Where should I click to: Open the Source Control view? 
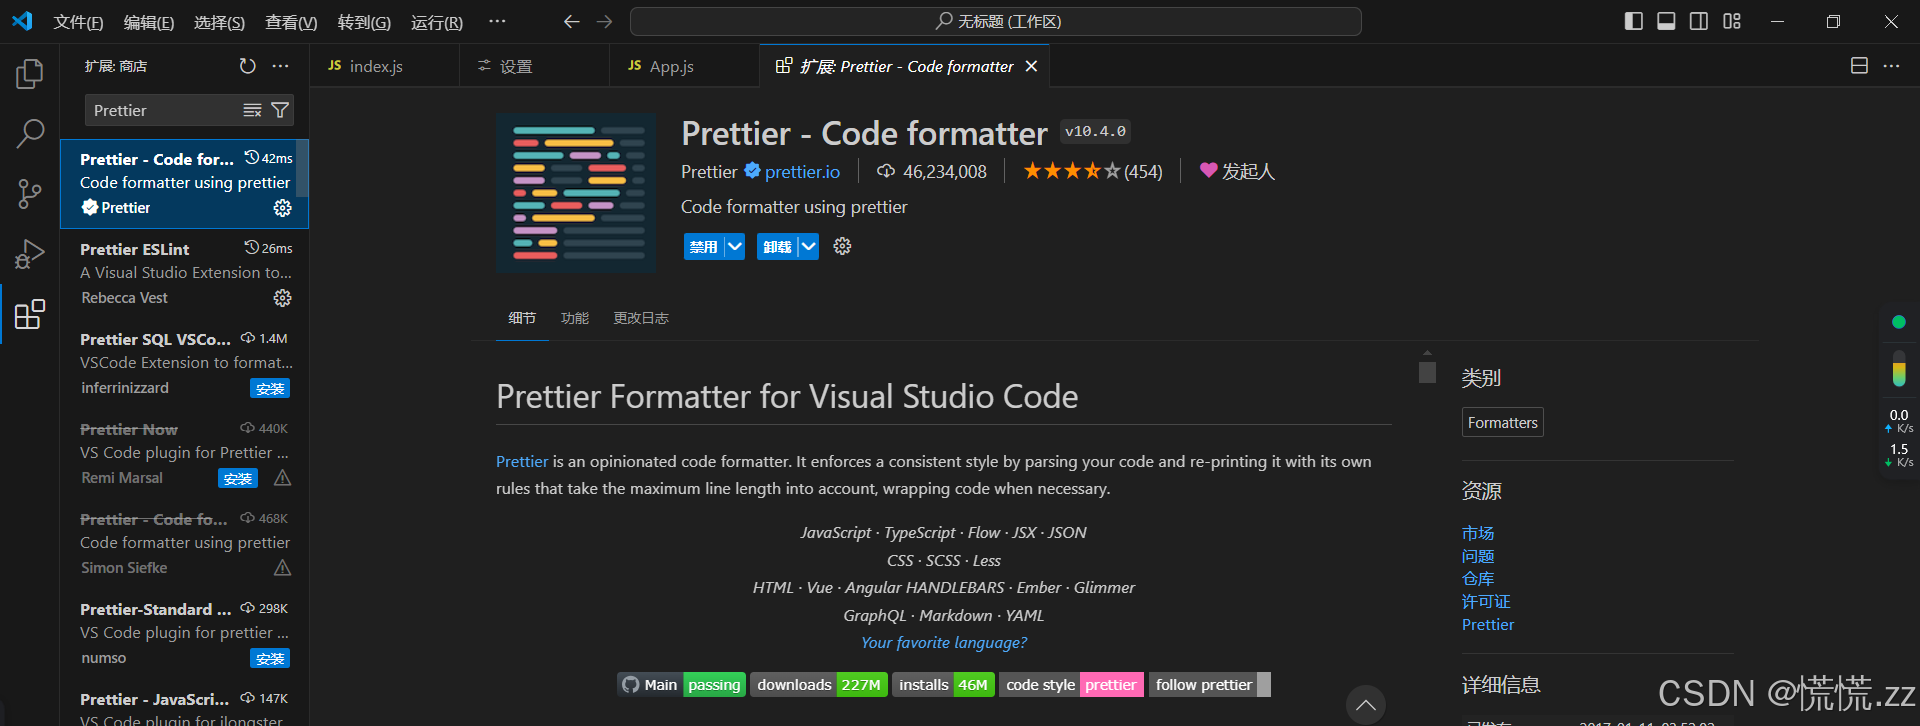point(30,193)
